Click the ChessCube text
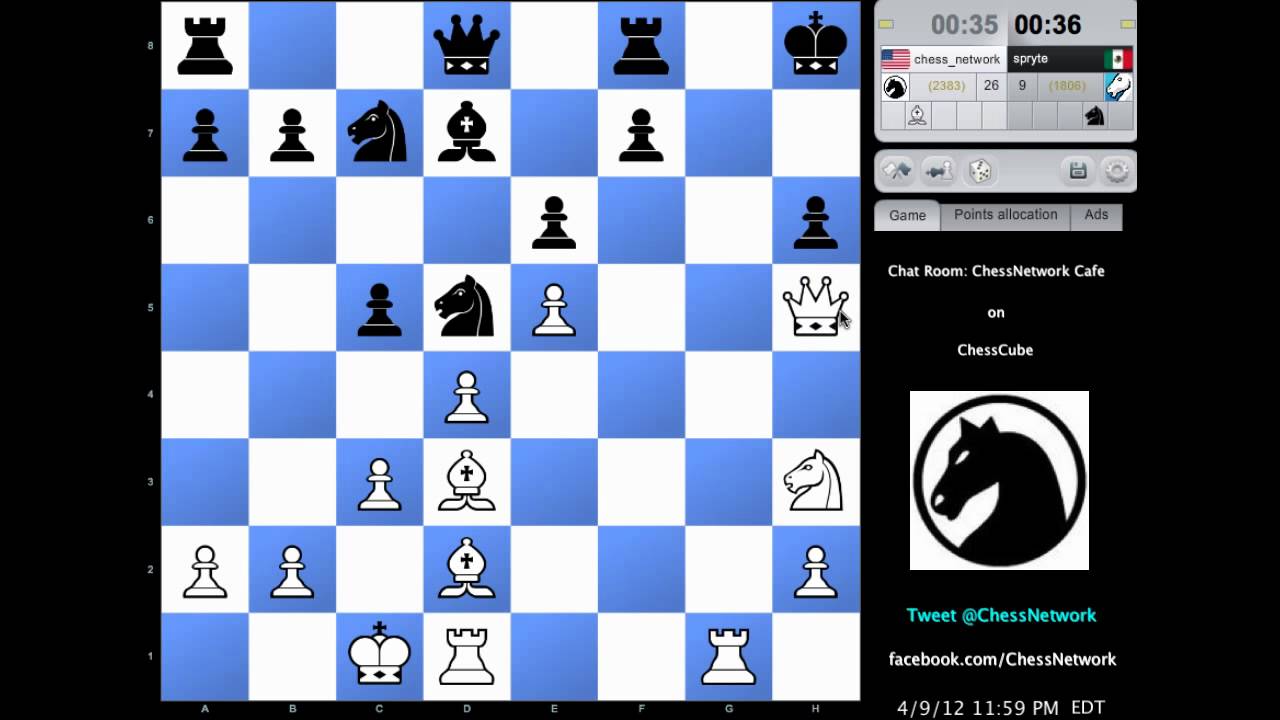This screenshot has width=1280, height=720. pos(995,350)
